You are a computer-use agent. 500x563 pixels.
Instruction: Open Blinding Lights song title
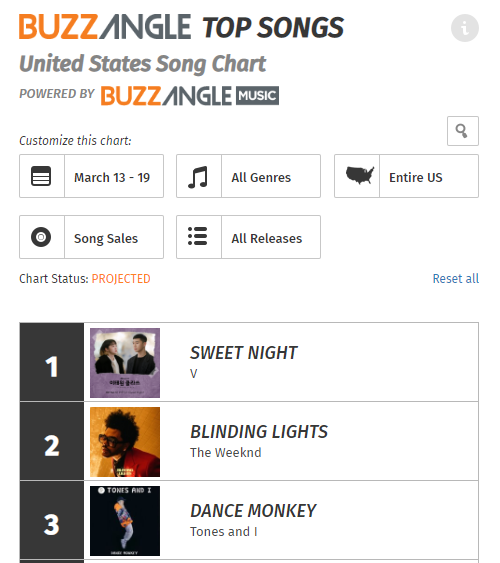(x=259, y=432)
